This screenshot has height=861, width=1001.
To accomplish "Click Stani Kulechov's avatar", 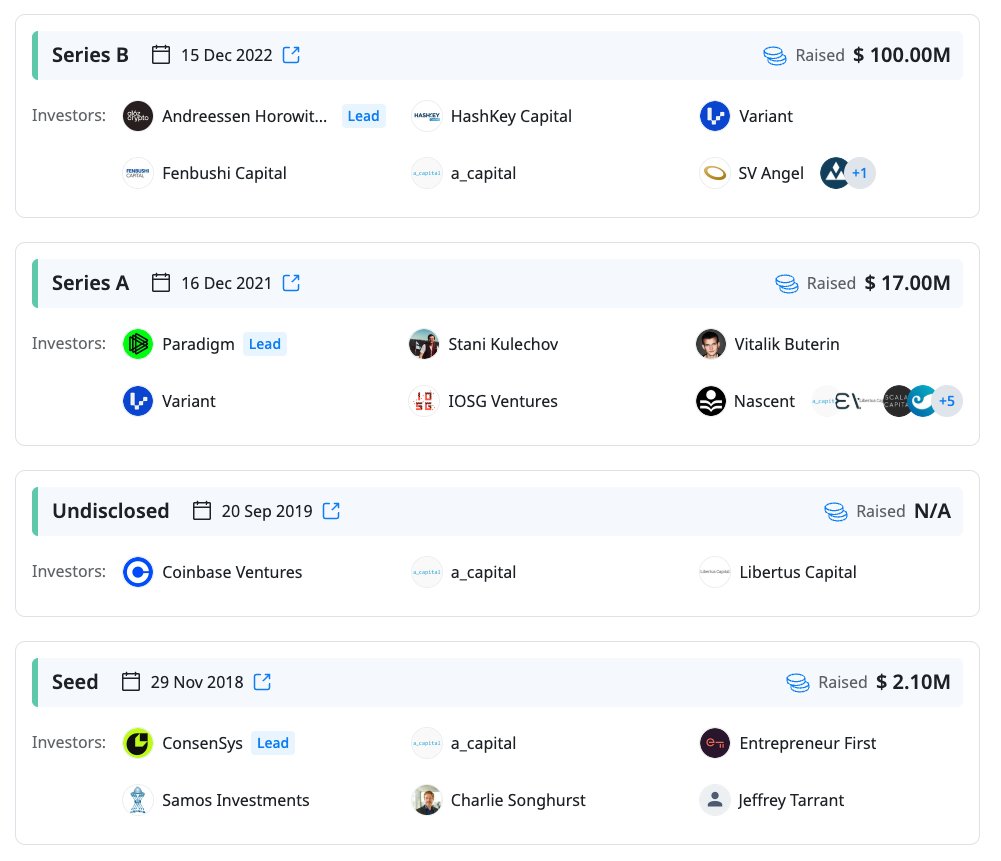I will pos(424,344).
